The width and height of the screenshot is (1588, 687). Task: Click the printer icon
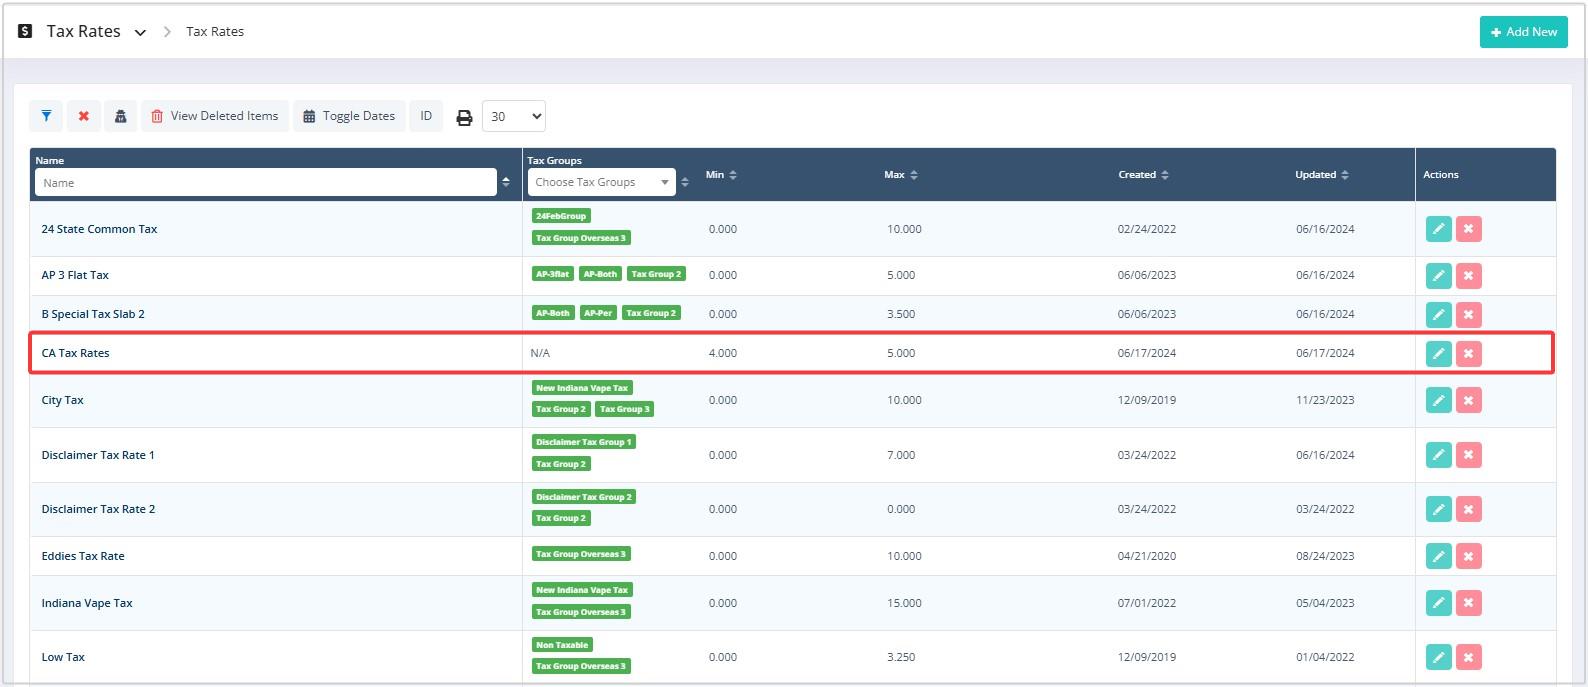click(464, 117)
